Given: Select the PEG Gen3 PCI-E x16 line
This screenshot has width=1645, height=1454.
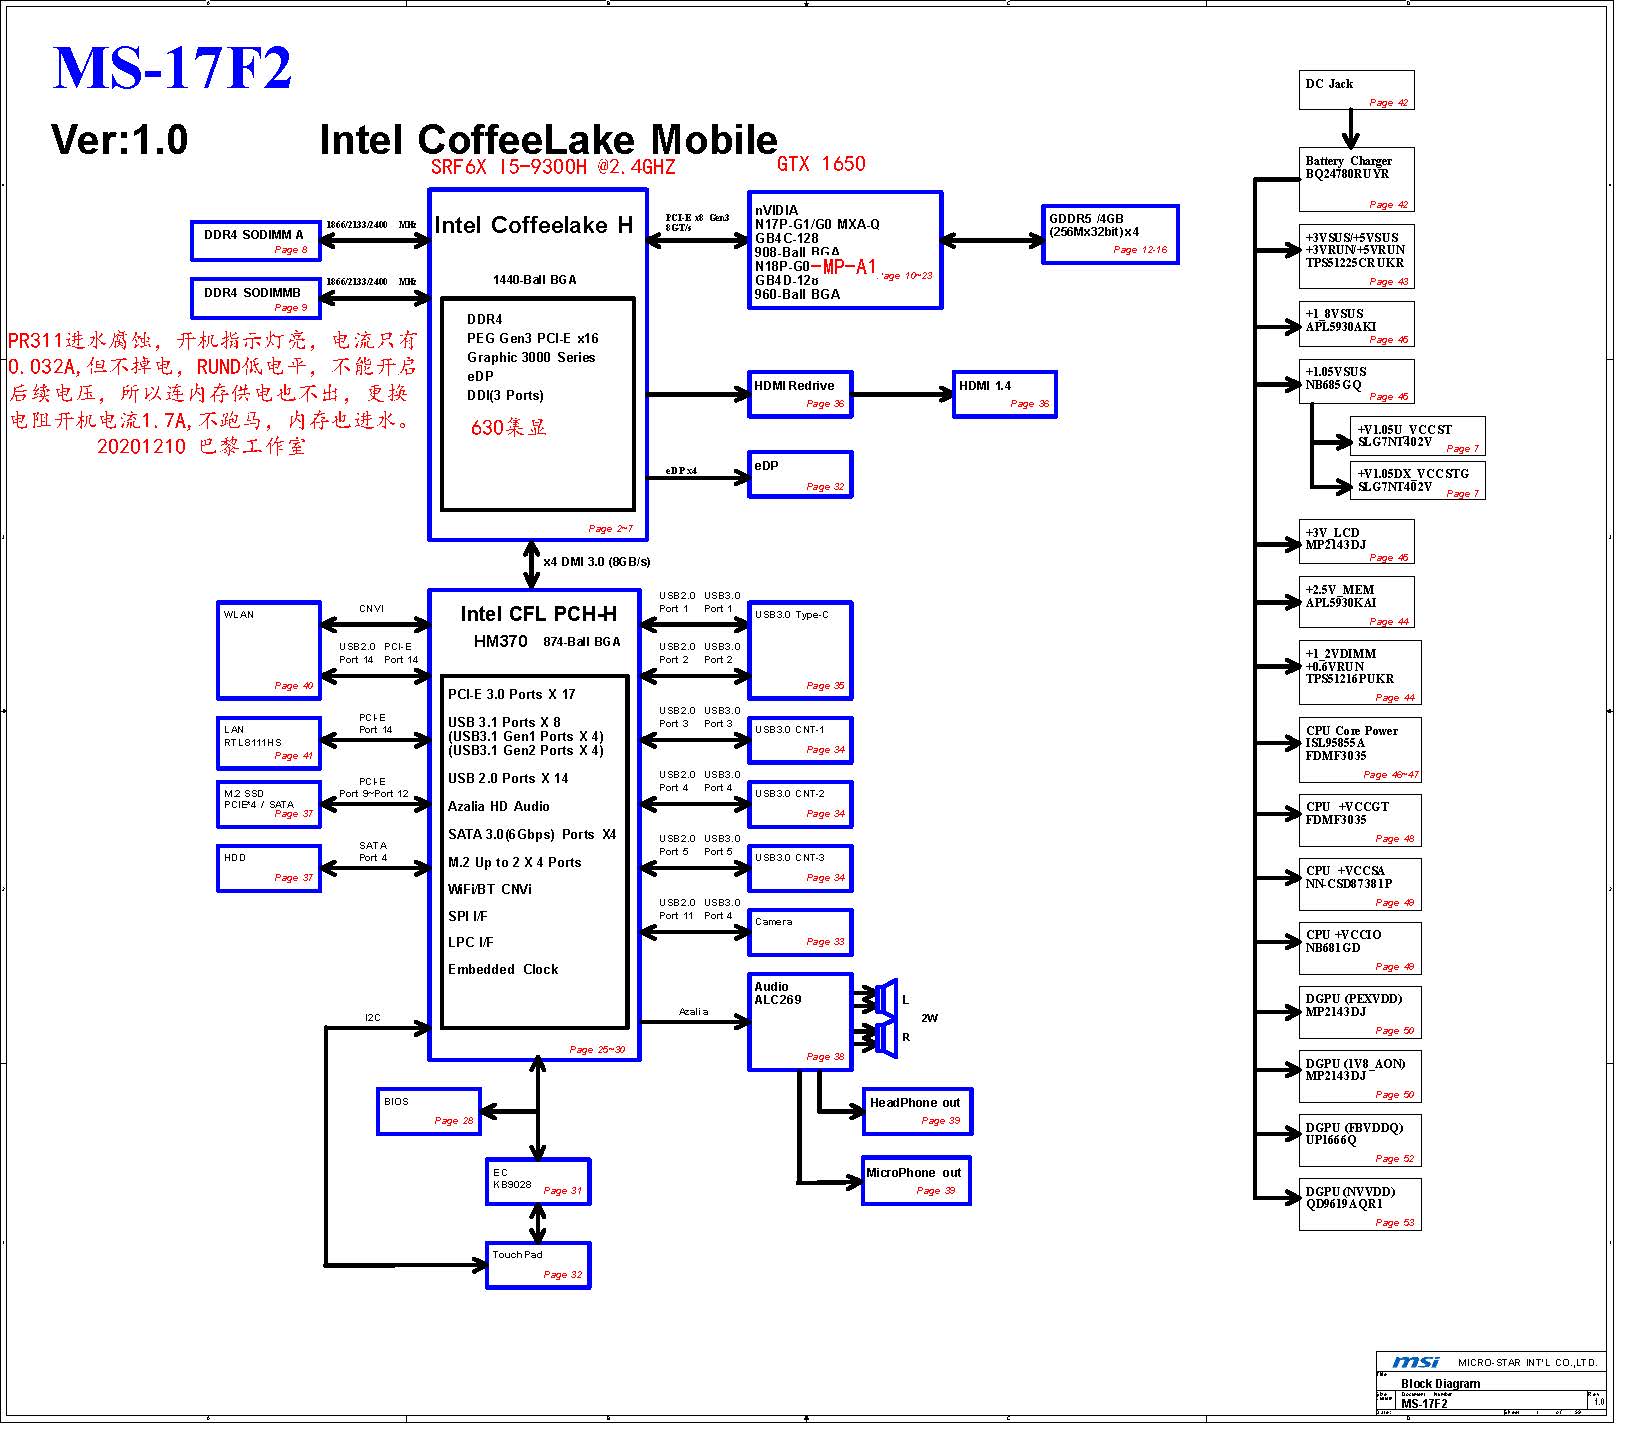Looking at the screenshot, I should click(x=532, y=338).
